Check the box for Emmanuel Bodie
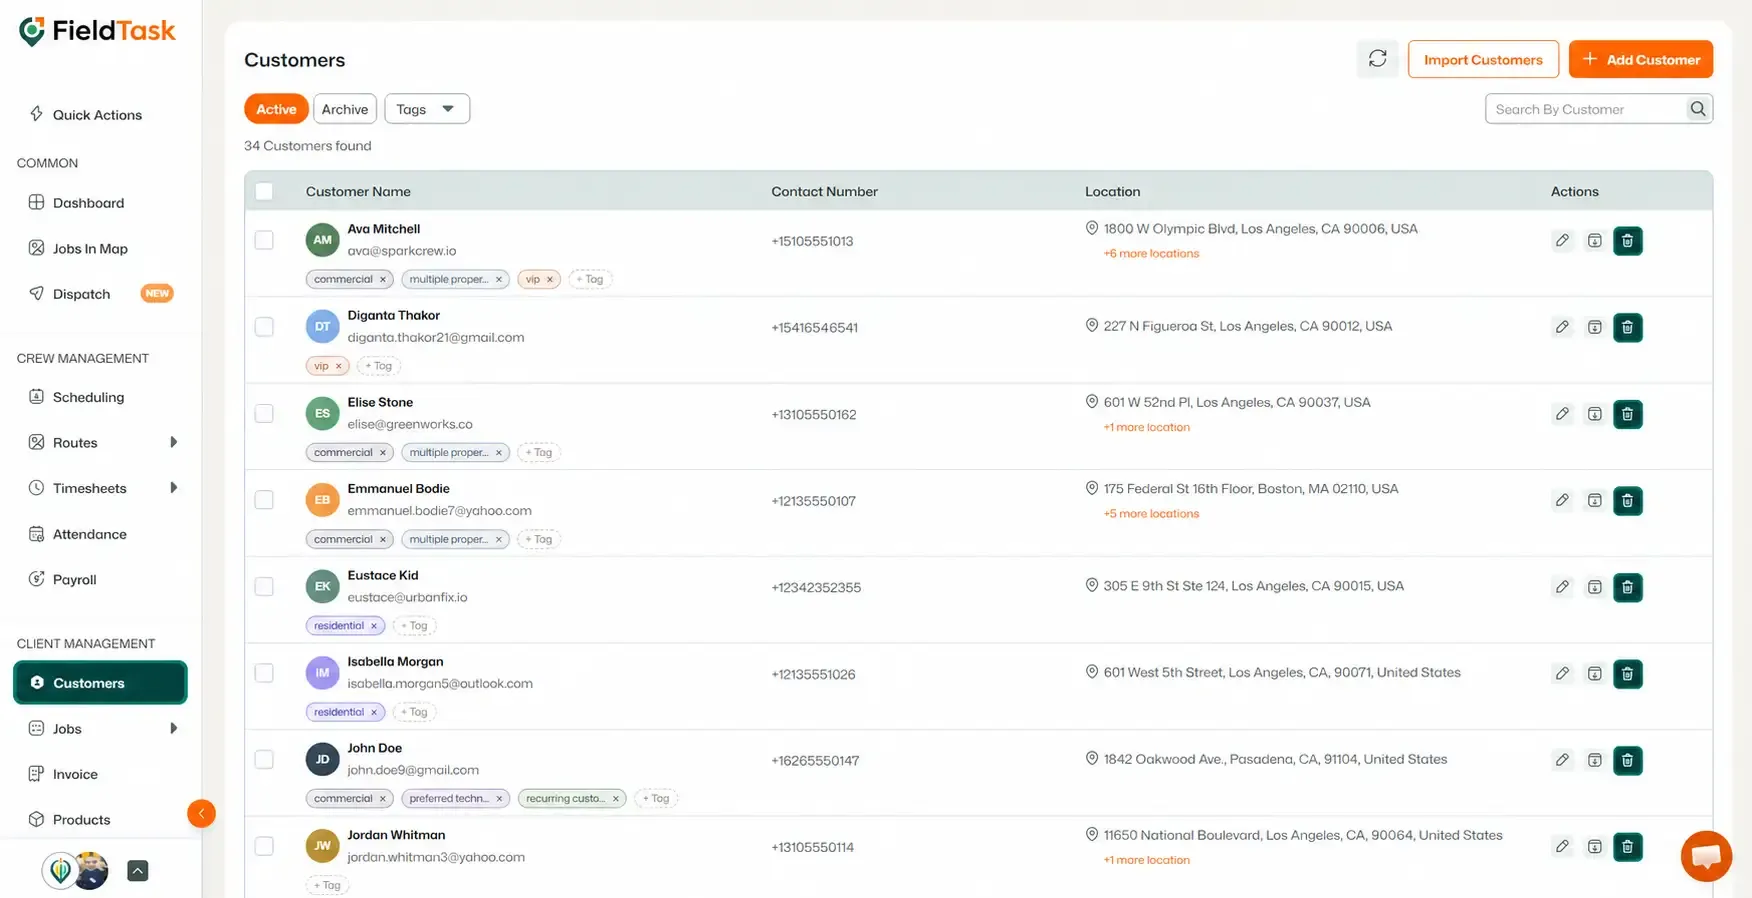The image size is (1752, 898). [x=264, y=500]
